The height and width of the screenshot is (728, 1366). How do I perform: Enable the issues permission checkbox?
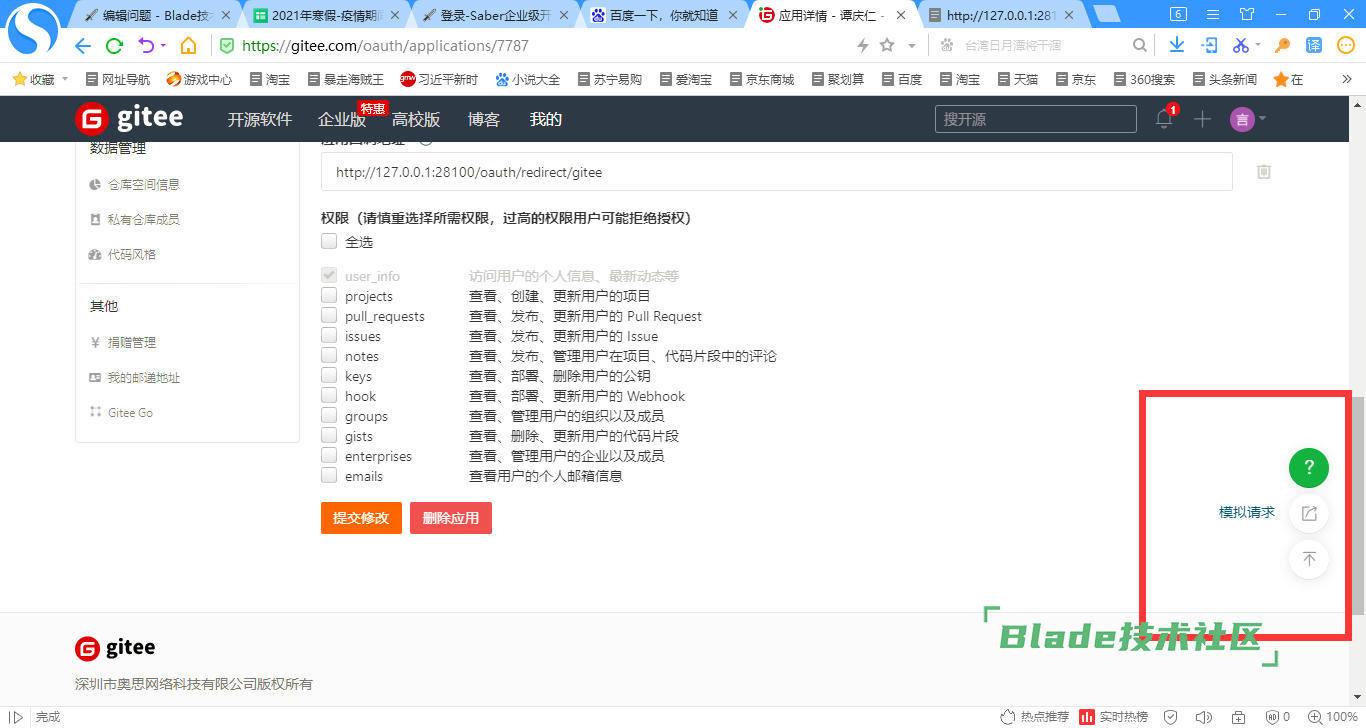click(x=329, y=335)
